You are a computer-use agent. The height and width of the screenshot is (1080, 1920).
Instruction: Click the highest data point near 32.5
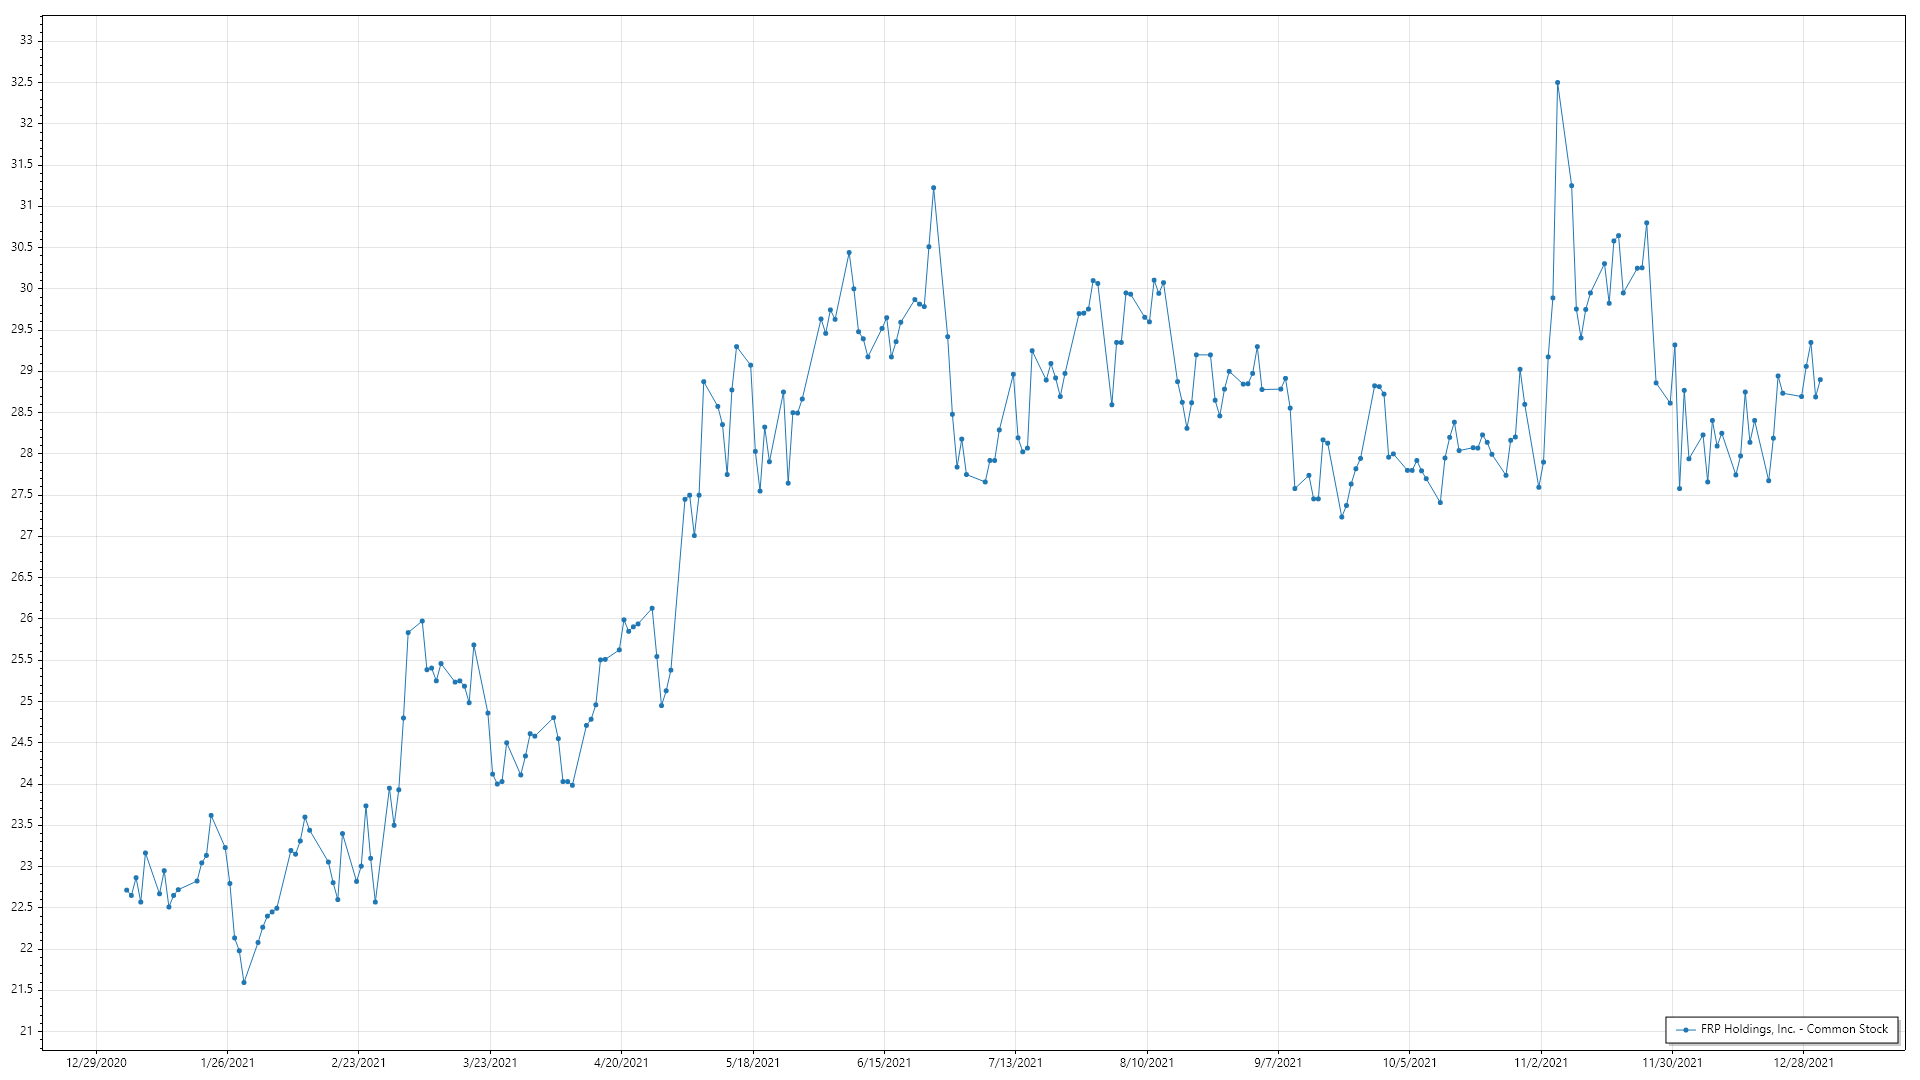pyautogui.click(x=1557, y=83)
